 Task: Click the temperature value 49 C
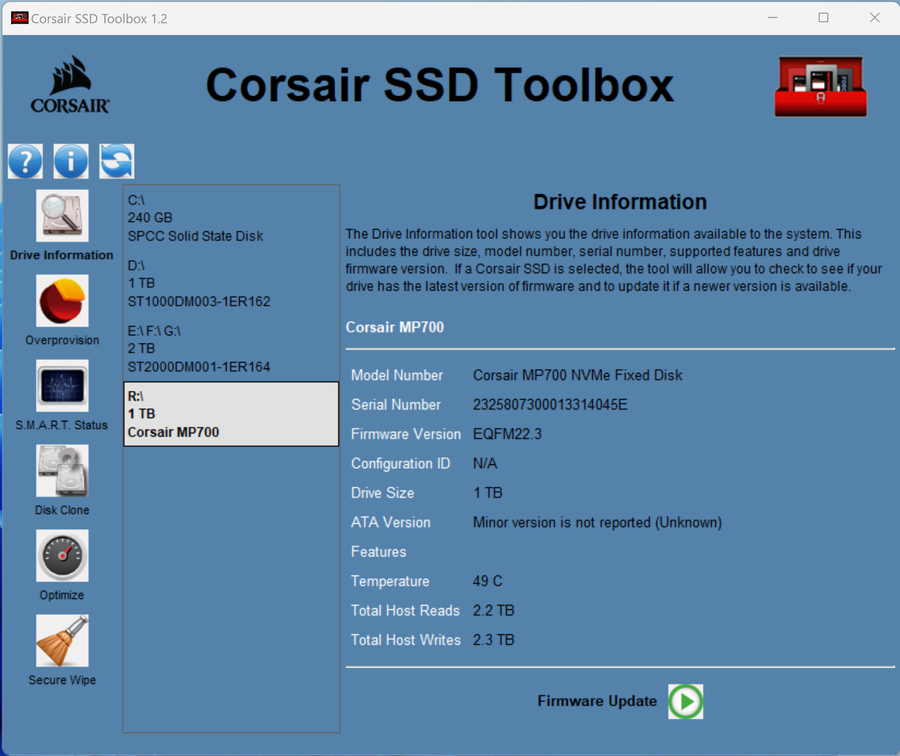tap(488, 581)
